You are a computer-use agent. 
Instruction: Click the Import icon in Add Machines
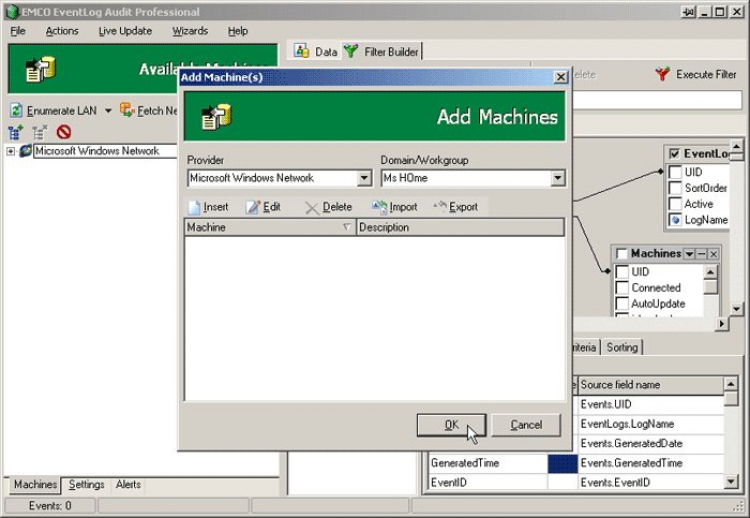pos(379,207)
